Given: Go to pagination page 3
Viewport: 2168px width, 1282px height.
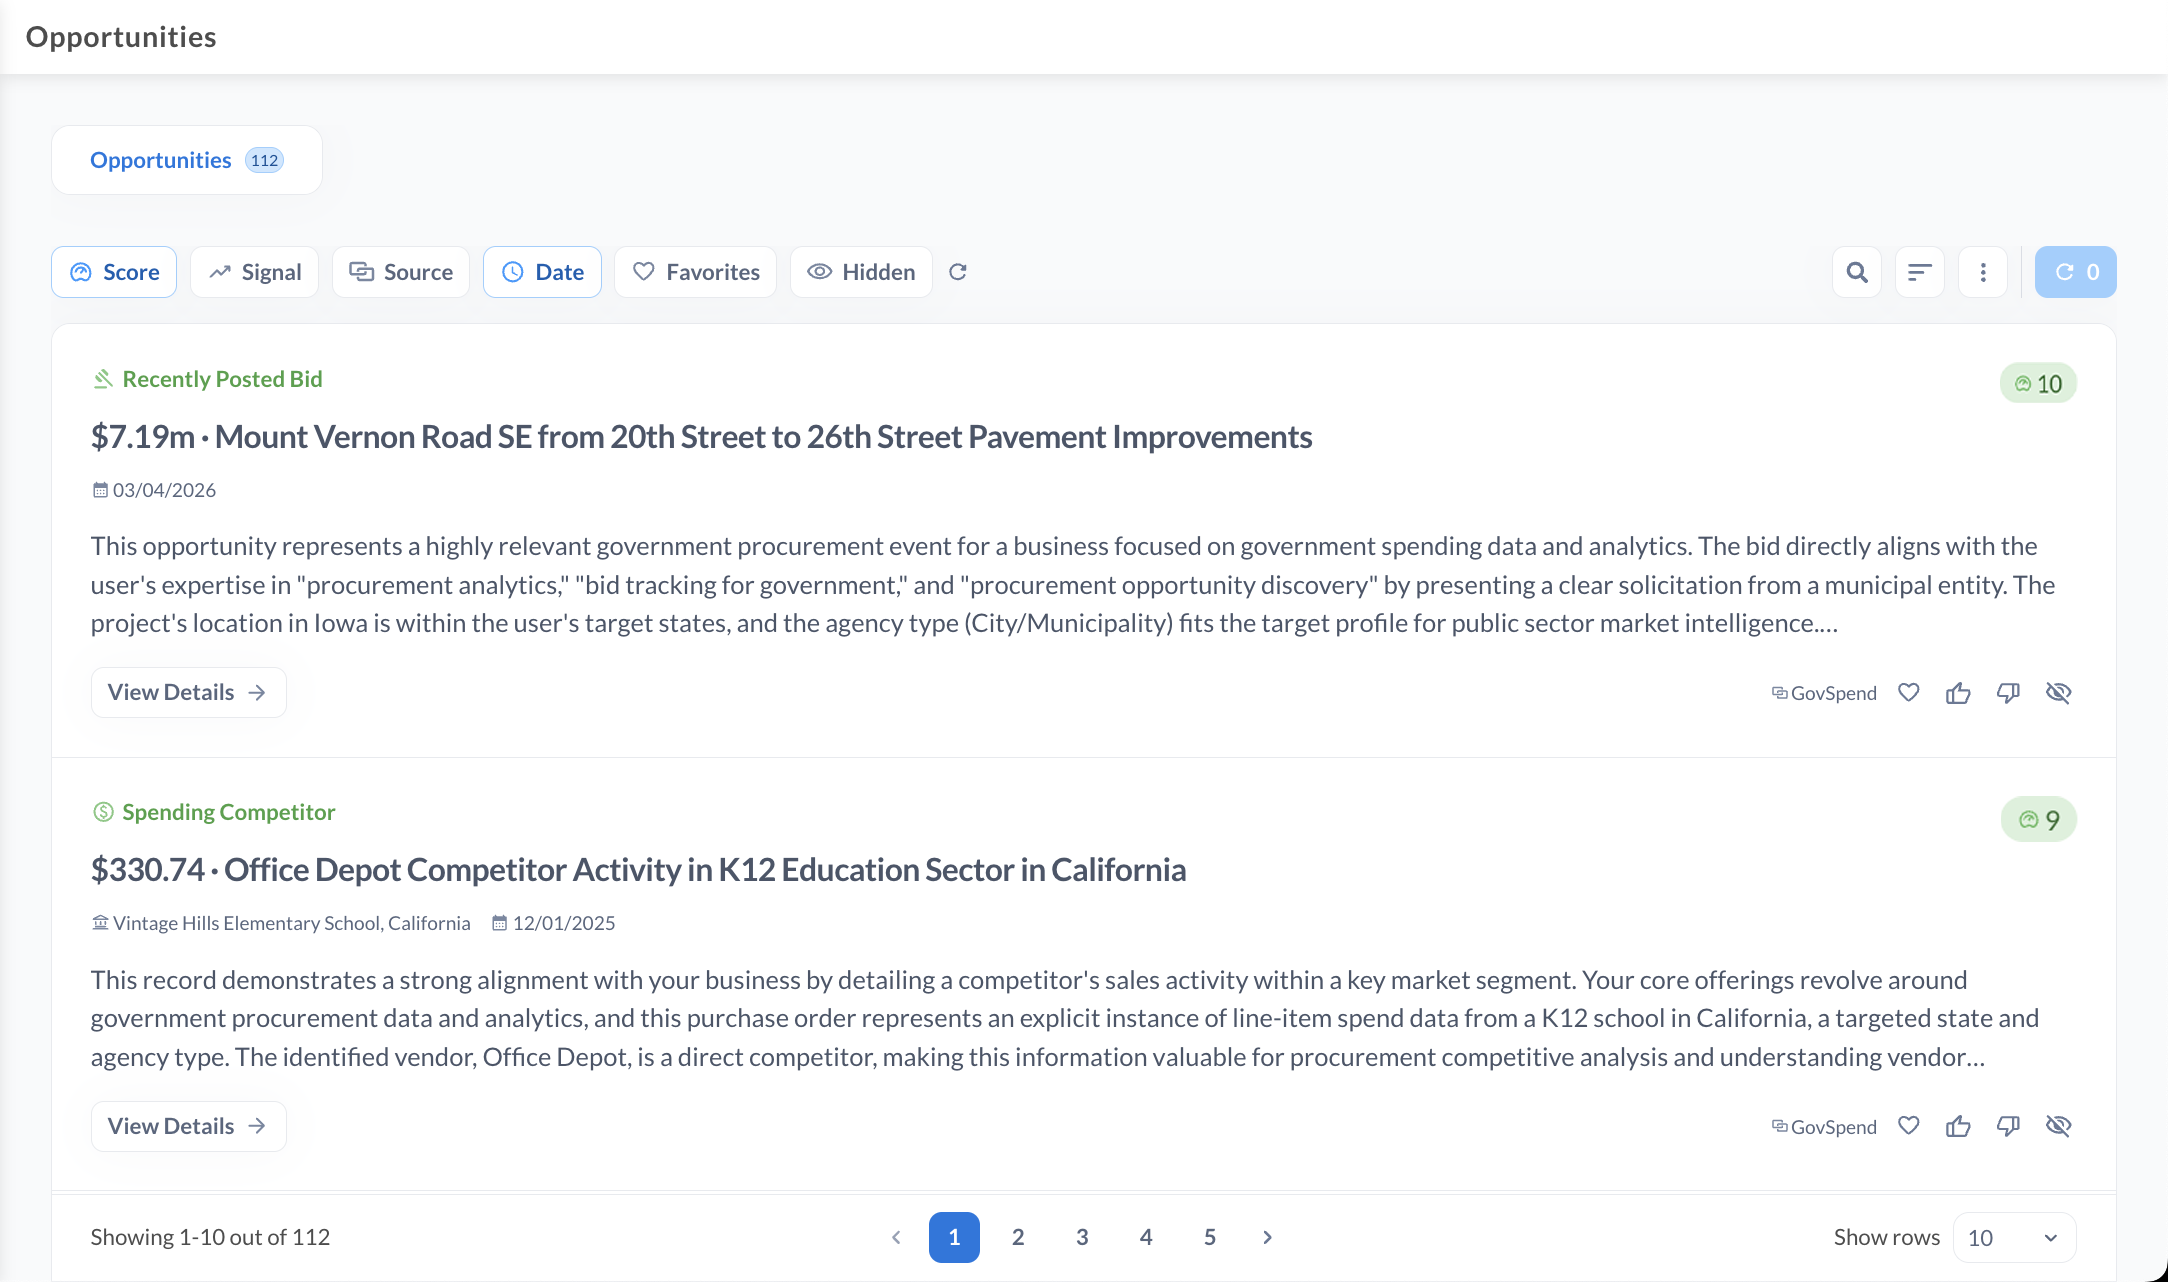Looking at the screenshot, I should [x=1082, y=1238].
